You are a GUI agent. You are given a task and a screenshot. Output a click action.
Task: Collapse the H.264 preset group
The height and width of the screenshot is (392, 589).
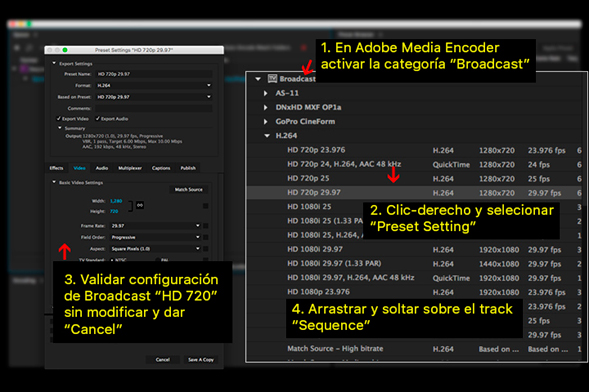point(267,136)
